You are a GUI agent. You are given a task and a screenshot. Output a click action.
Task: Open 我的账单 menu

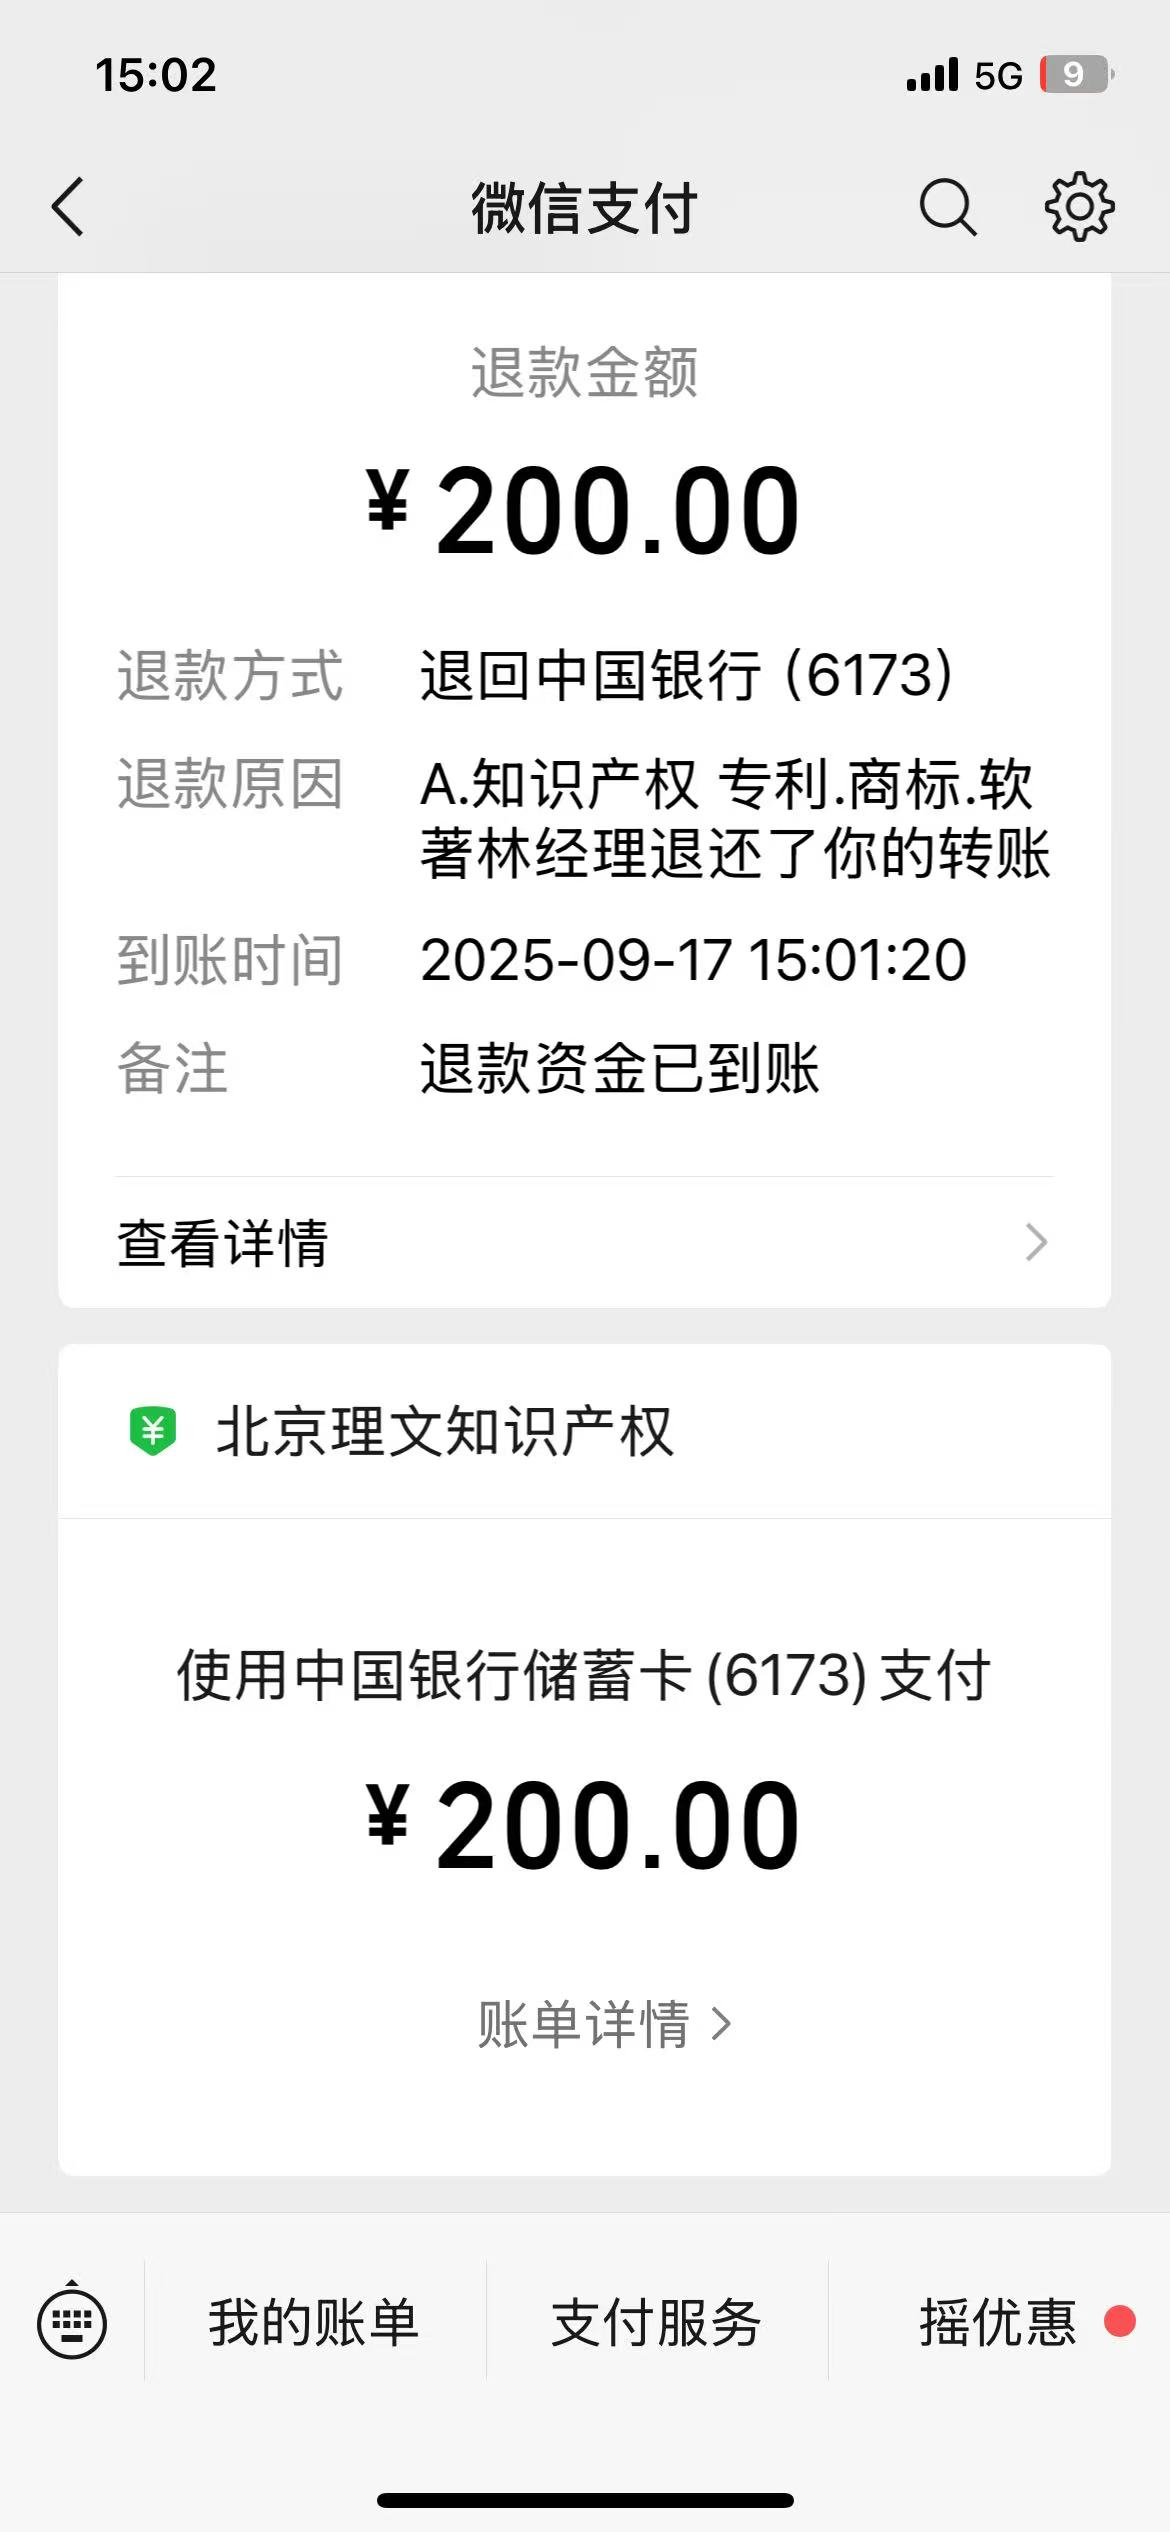(313, 2322)
